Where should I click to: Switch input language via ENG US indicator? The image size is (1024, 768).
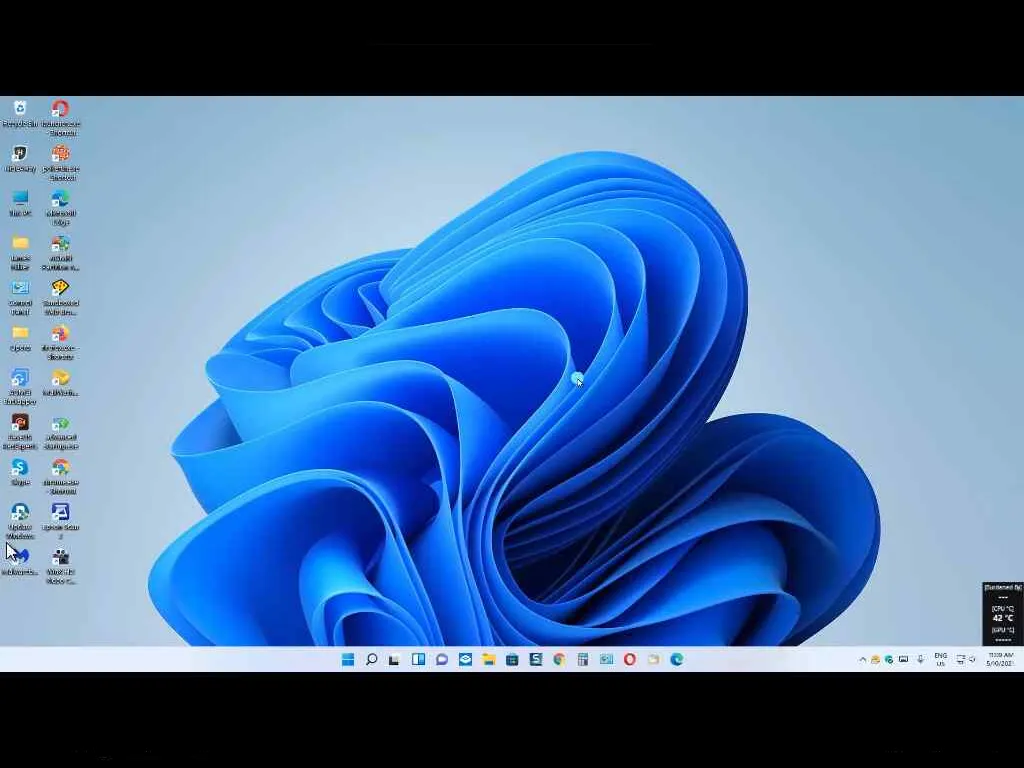tap(940, 660)
